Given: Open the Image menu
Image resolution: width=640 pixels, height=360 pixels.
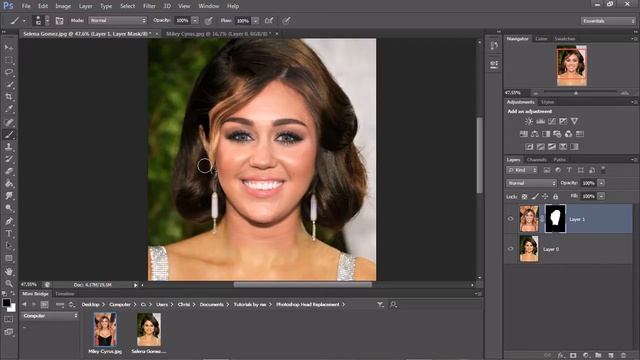Looking at the screenshot, I should [x=63, y=6].
